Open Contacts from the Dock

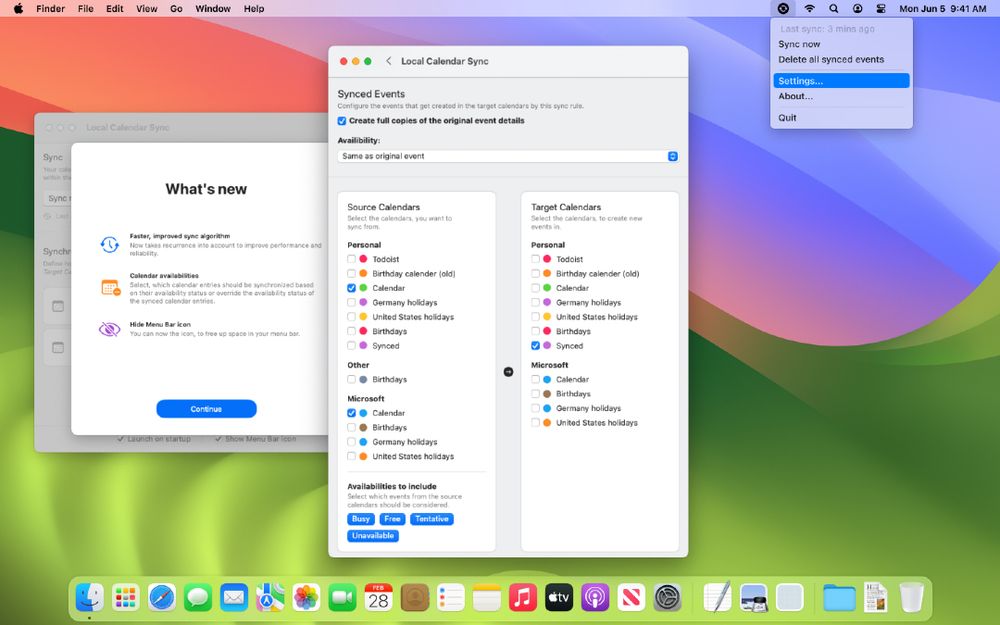(x=415, y=598)
